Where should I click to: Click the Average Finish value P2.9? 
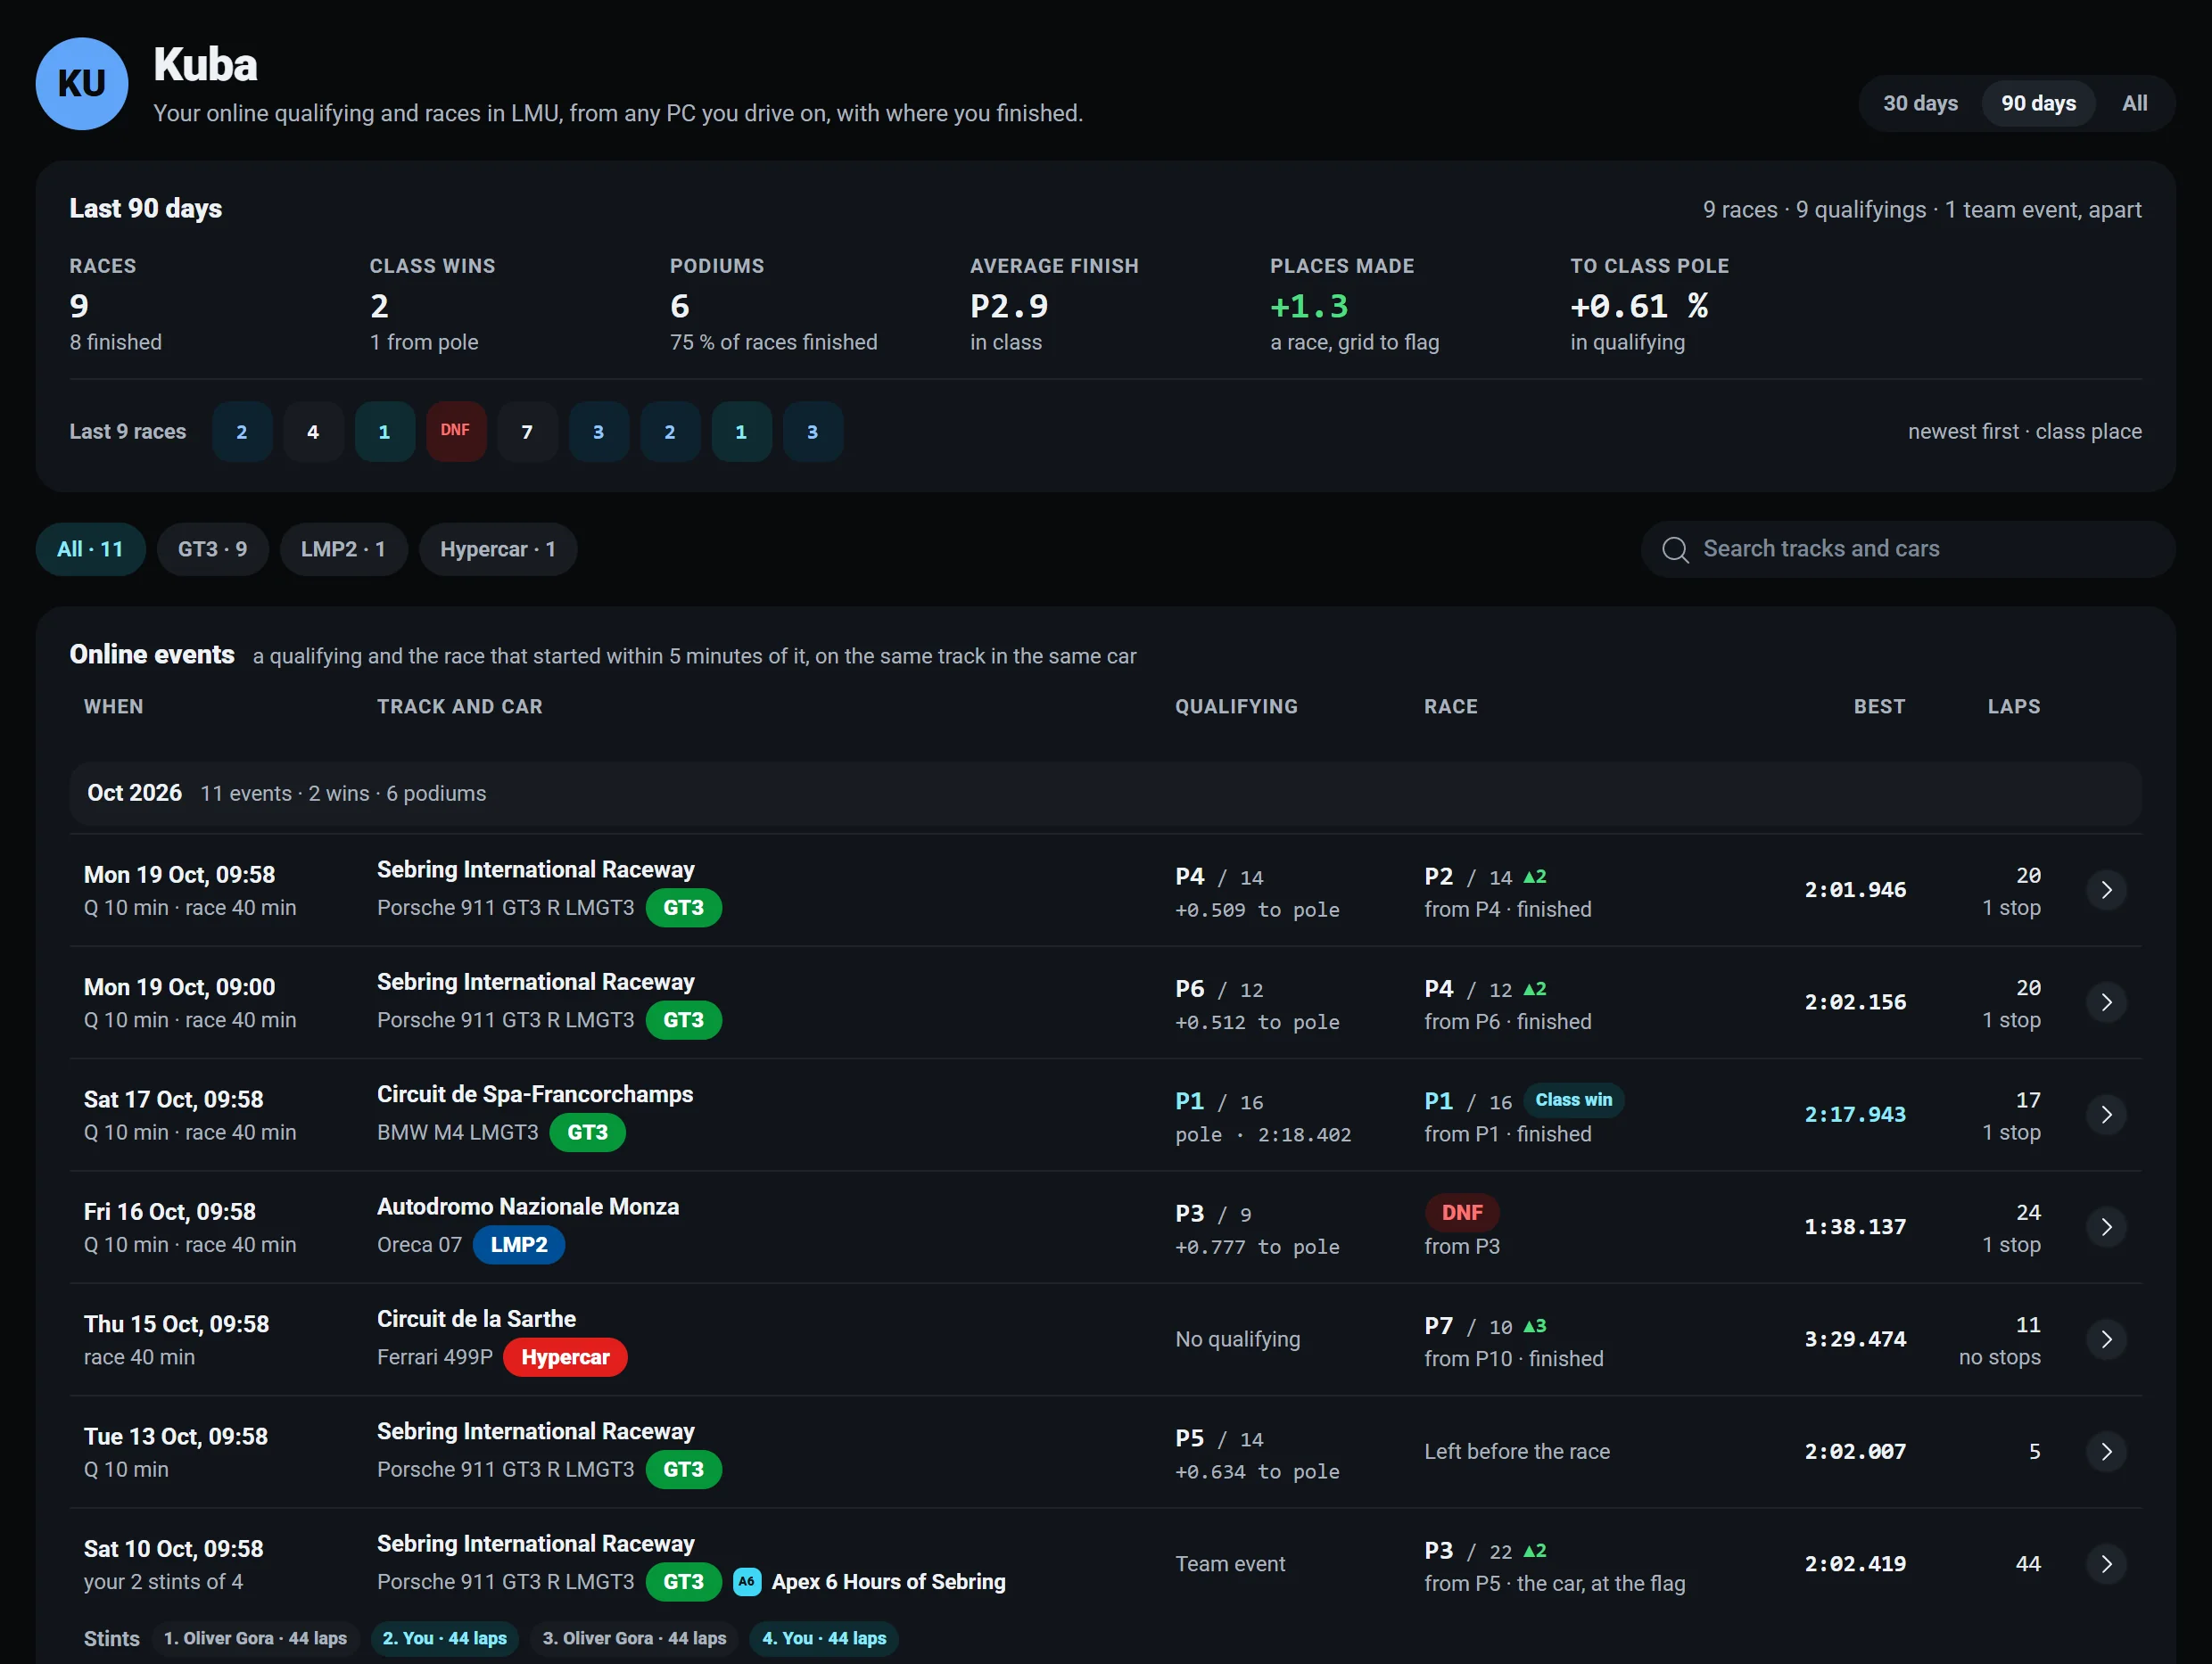click(x=1009, y=306)
